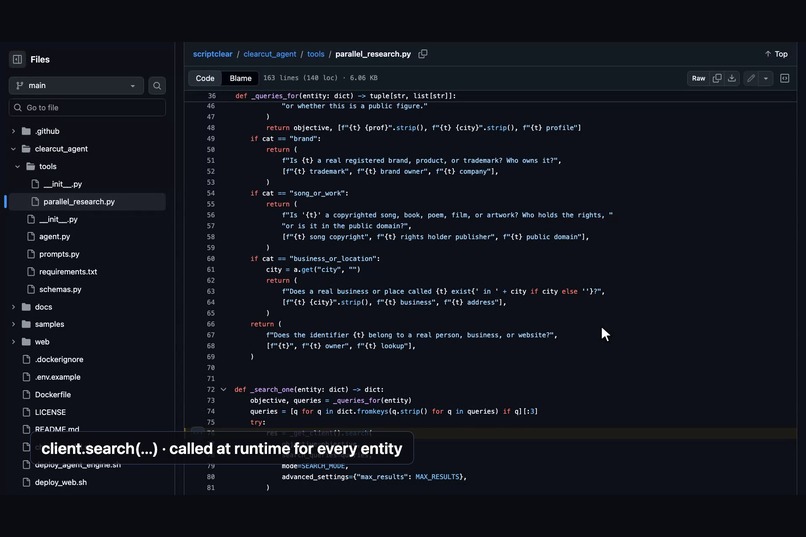Open symbols panel icon
The image size is (806, 537).
(784, 78)
